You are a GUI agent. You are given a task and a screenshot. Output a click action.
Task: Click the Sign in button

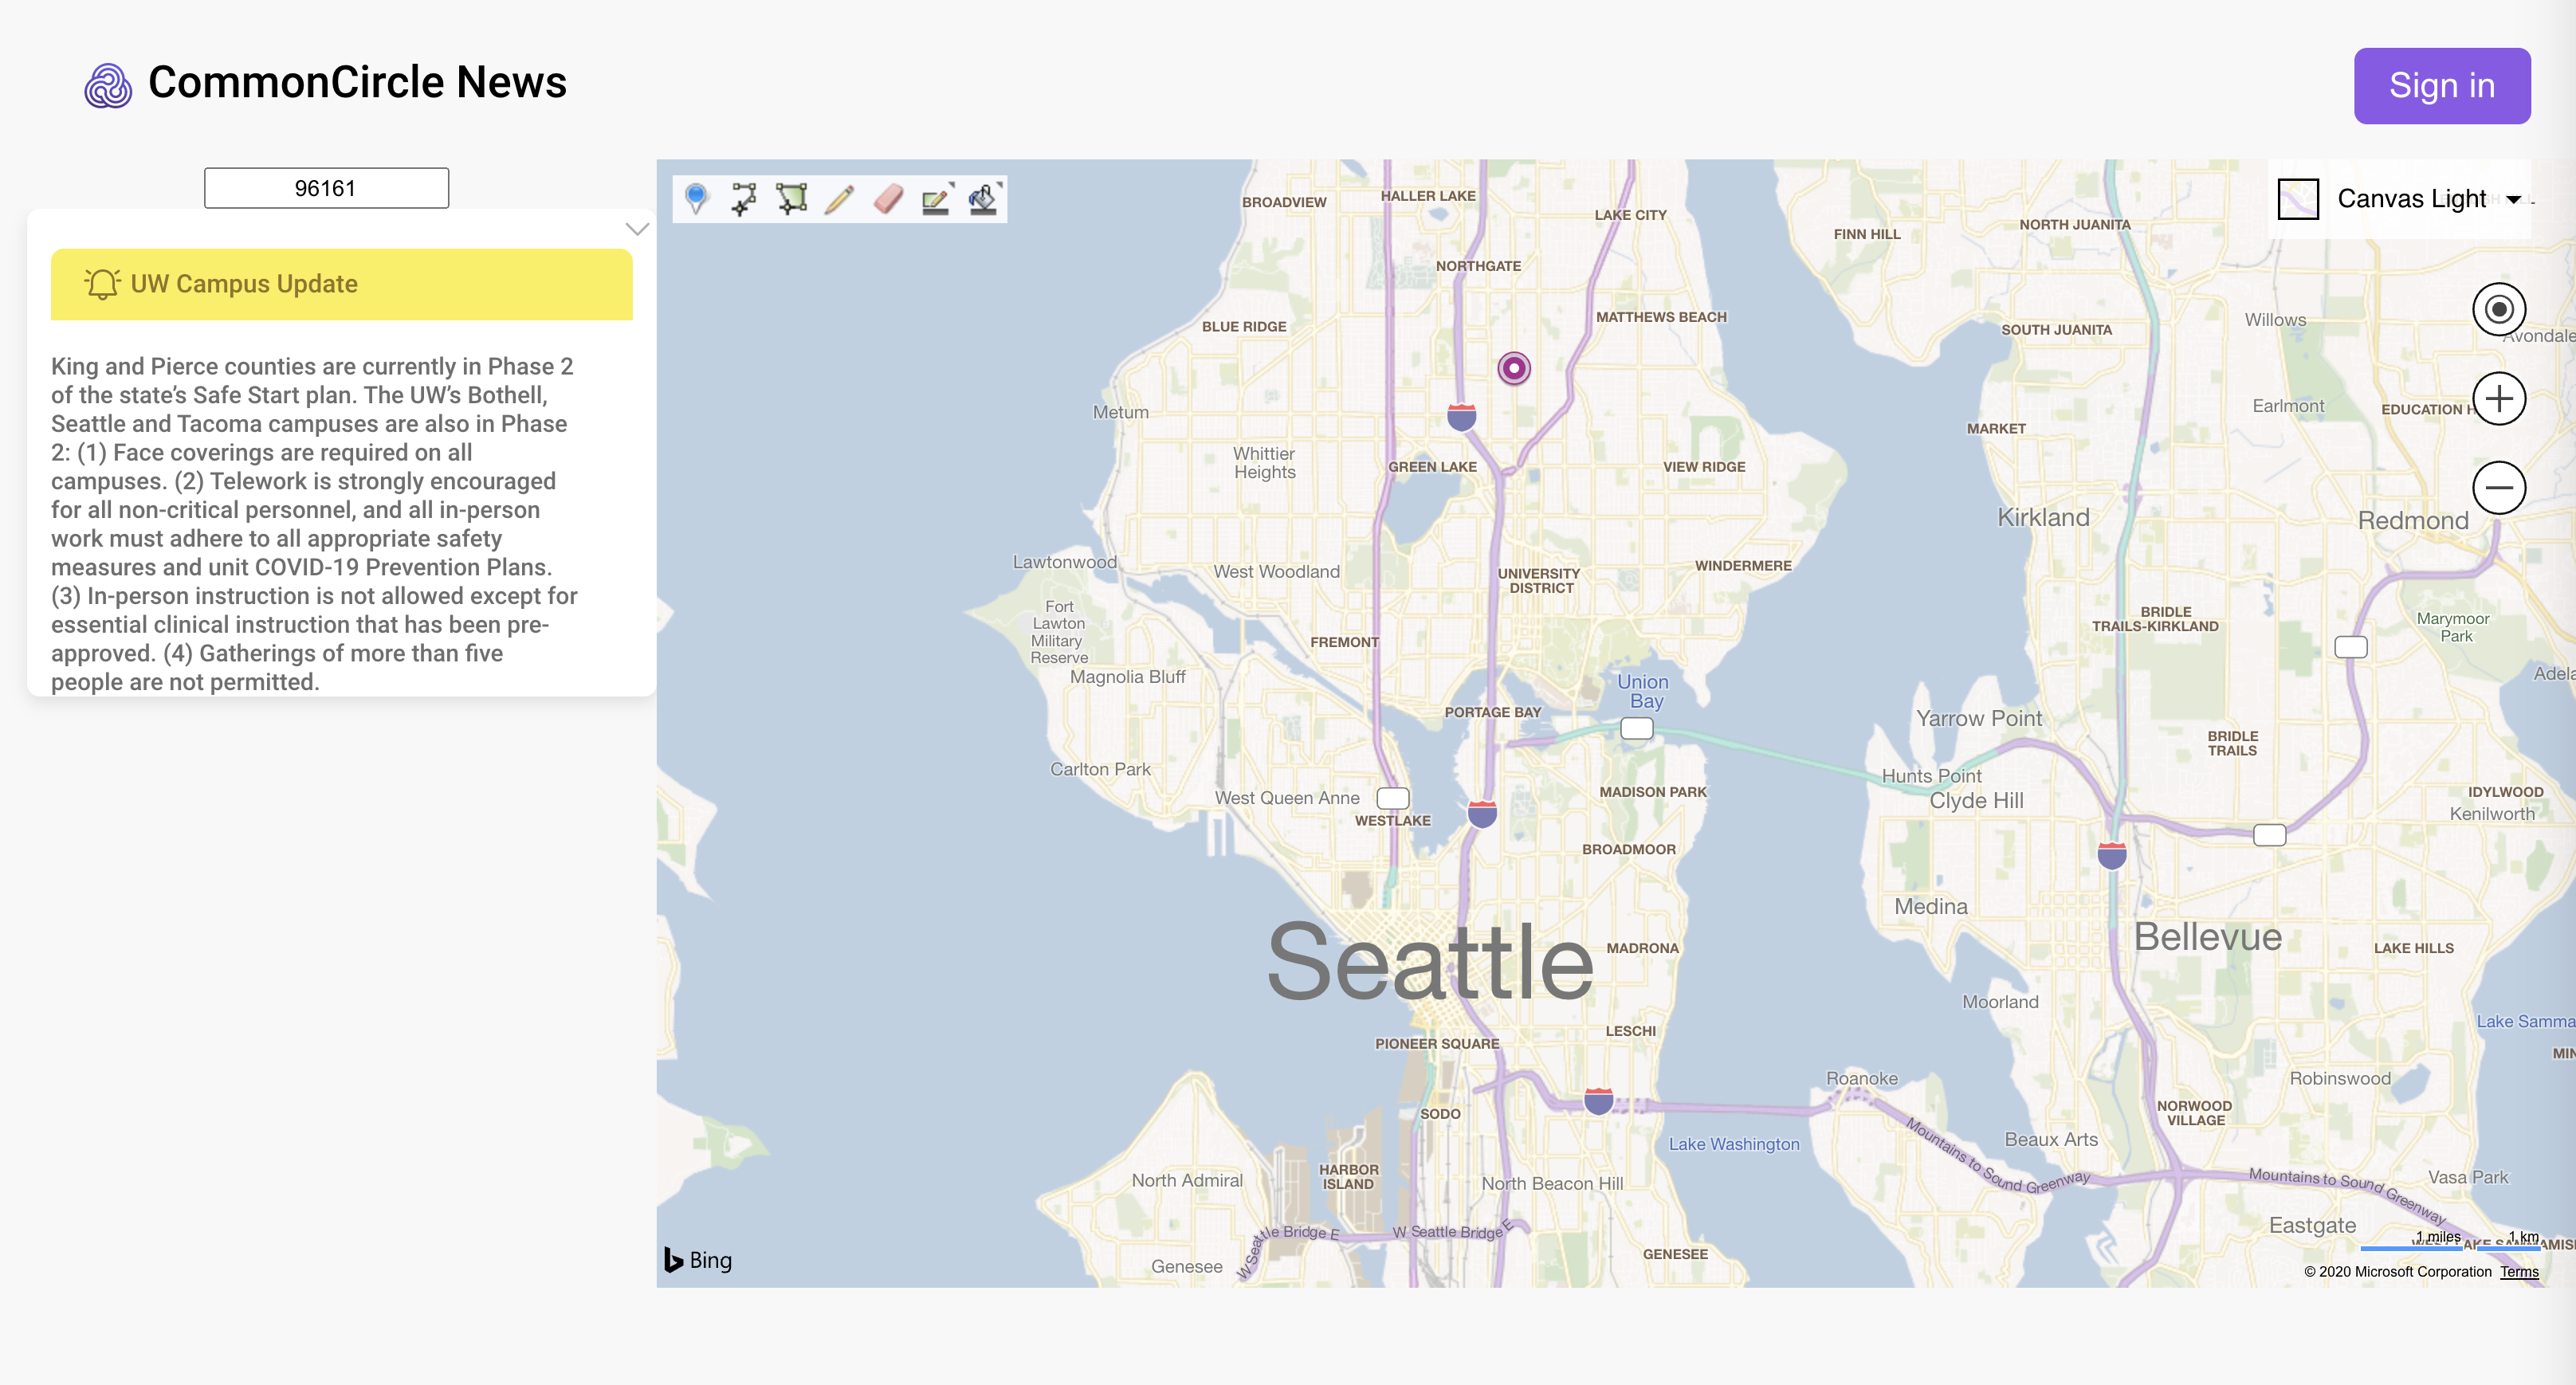(x=2444, y=82)
